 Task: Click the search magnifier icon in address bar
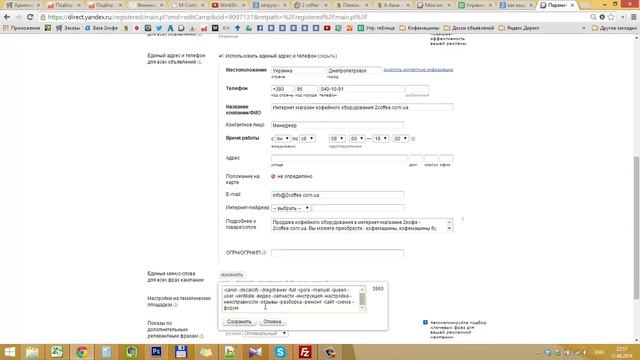click(593, 17)
